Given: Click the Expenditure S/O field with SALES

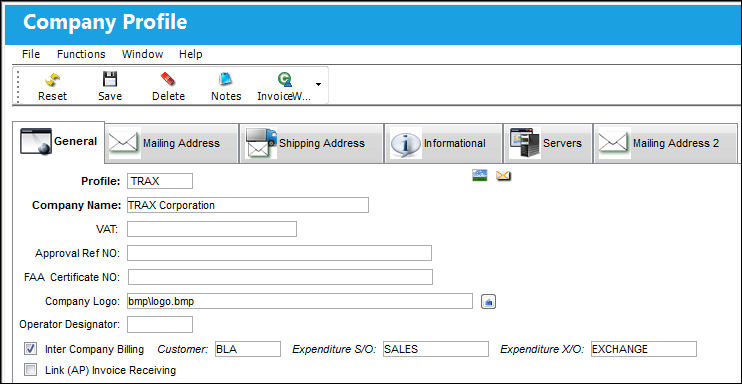Looking at the screenshot, I should point(435,349).
